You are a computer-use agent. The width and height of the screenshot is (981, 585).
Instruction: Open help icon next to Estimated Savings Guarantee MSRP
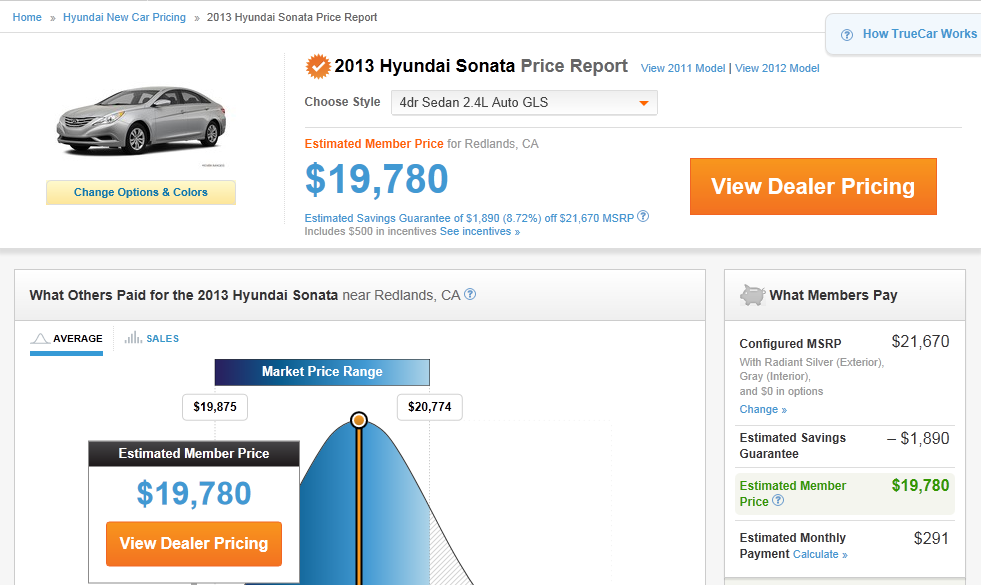coord(643,216)
